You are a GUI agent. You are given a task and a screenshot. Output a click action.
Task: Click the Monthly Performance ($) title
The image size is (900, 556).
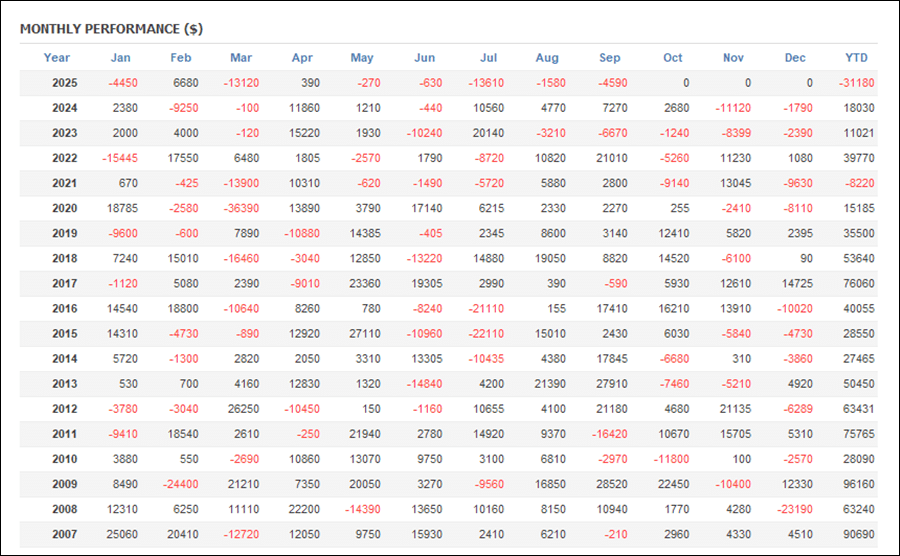point(111,29)
